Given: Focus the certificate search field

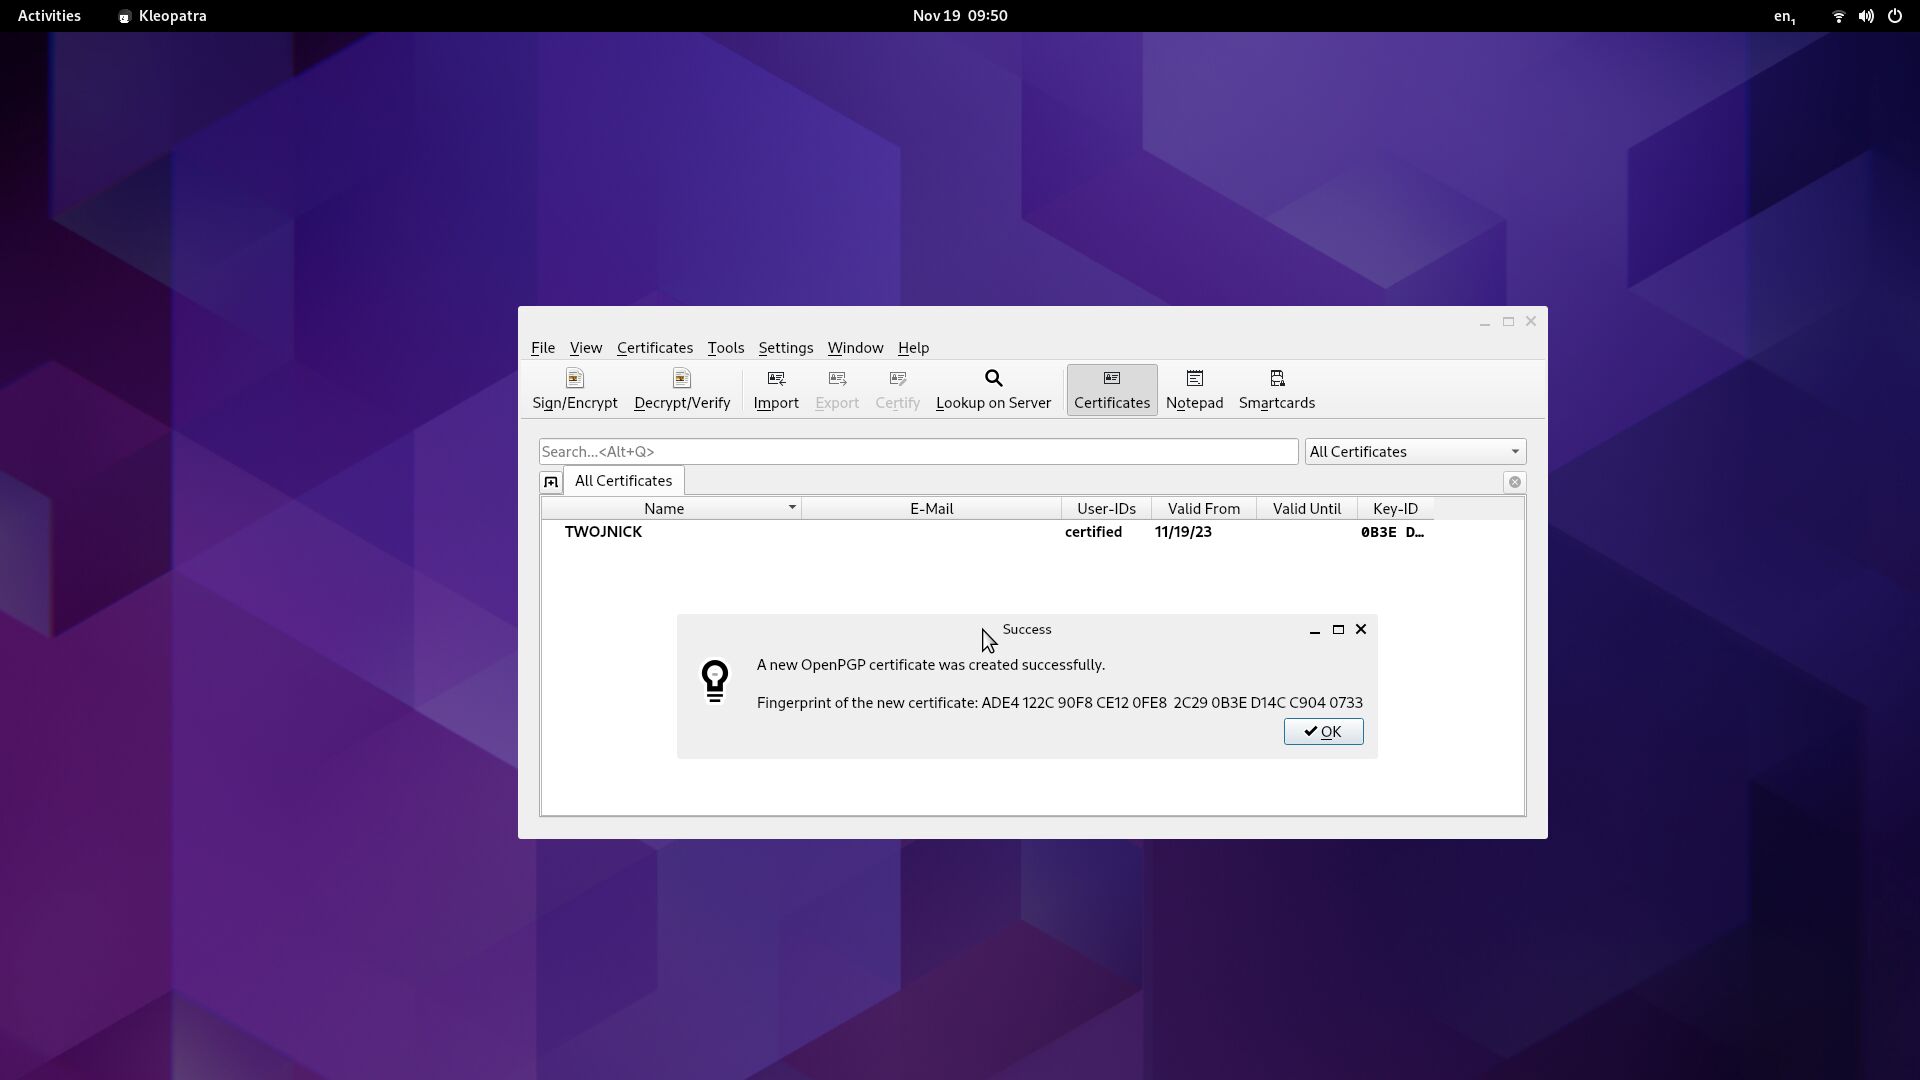Looking at the screenshot, I should (x=917, y=452).
